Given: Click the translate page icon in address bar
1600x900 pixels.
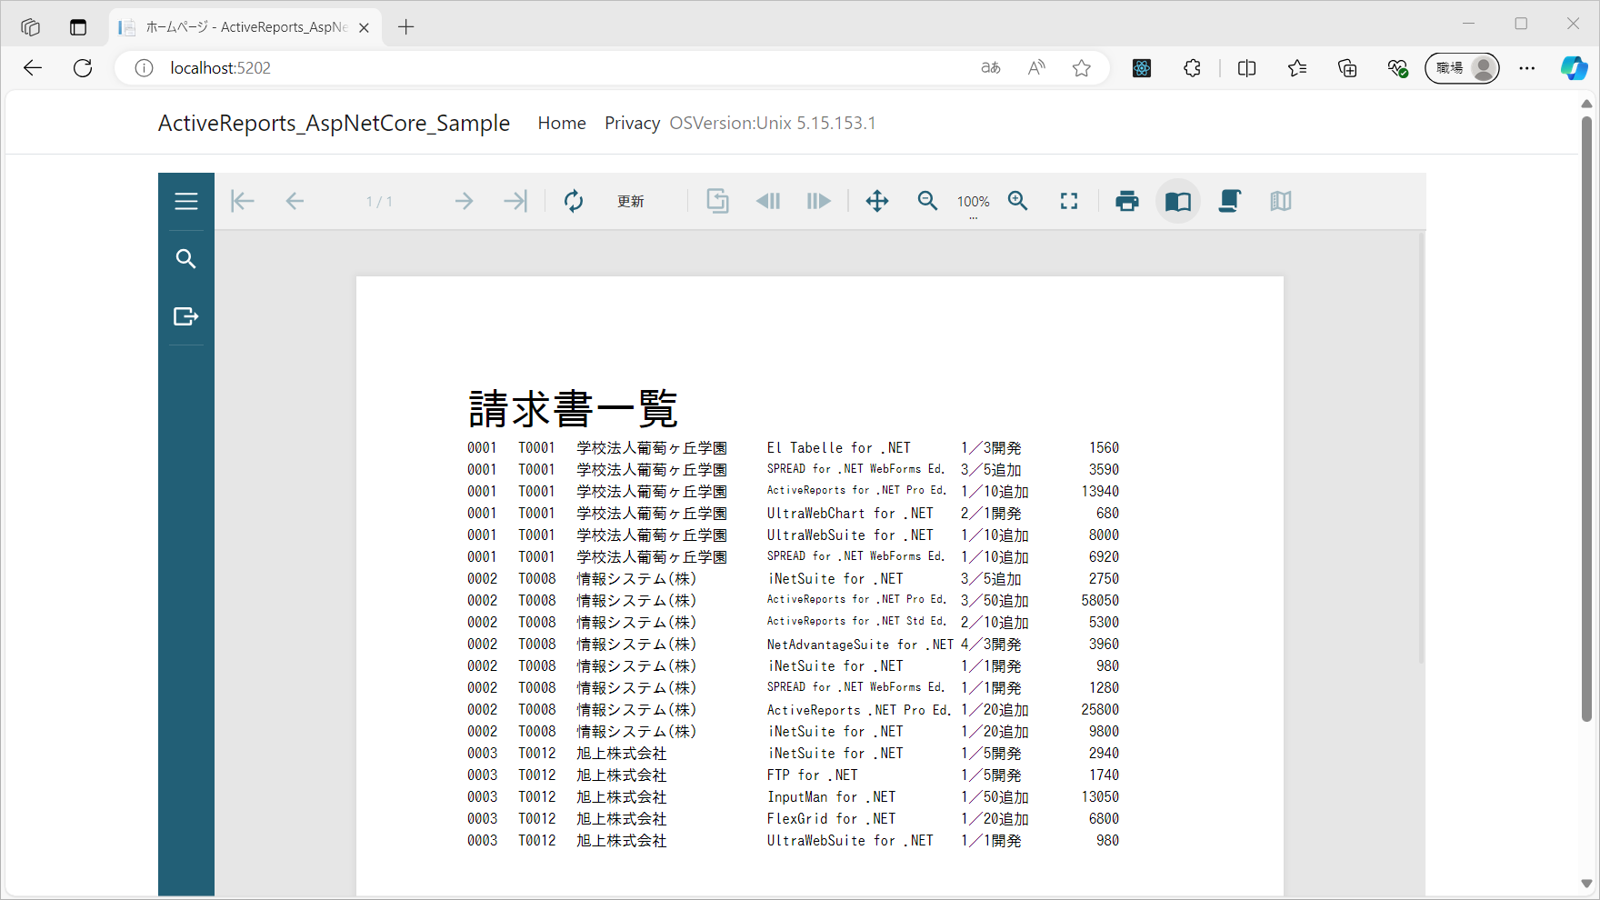Looking at the screenshot, I should [x=991, y=68].
